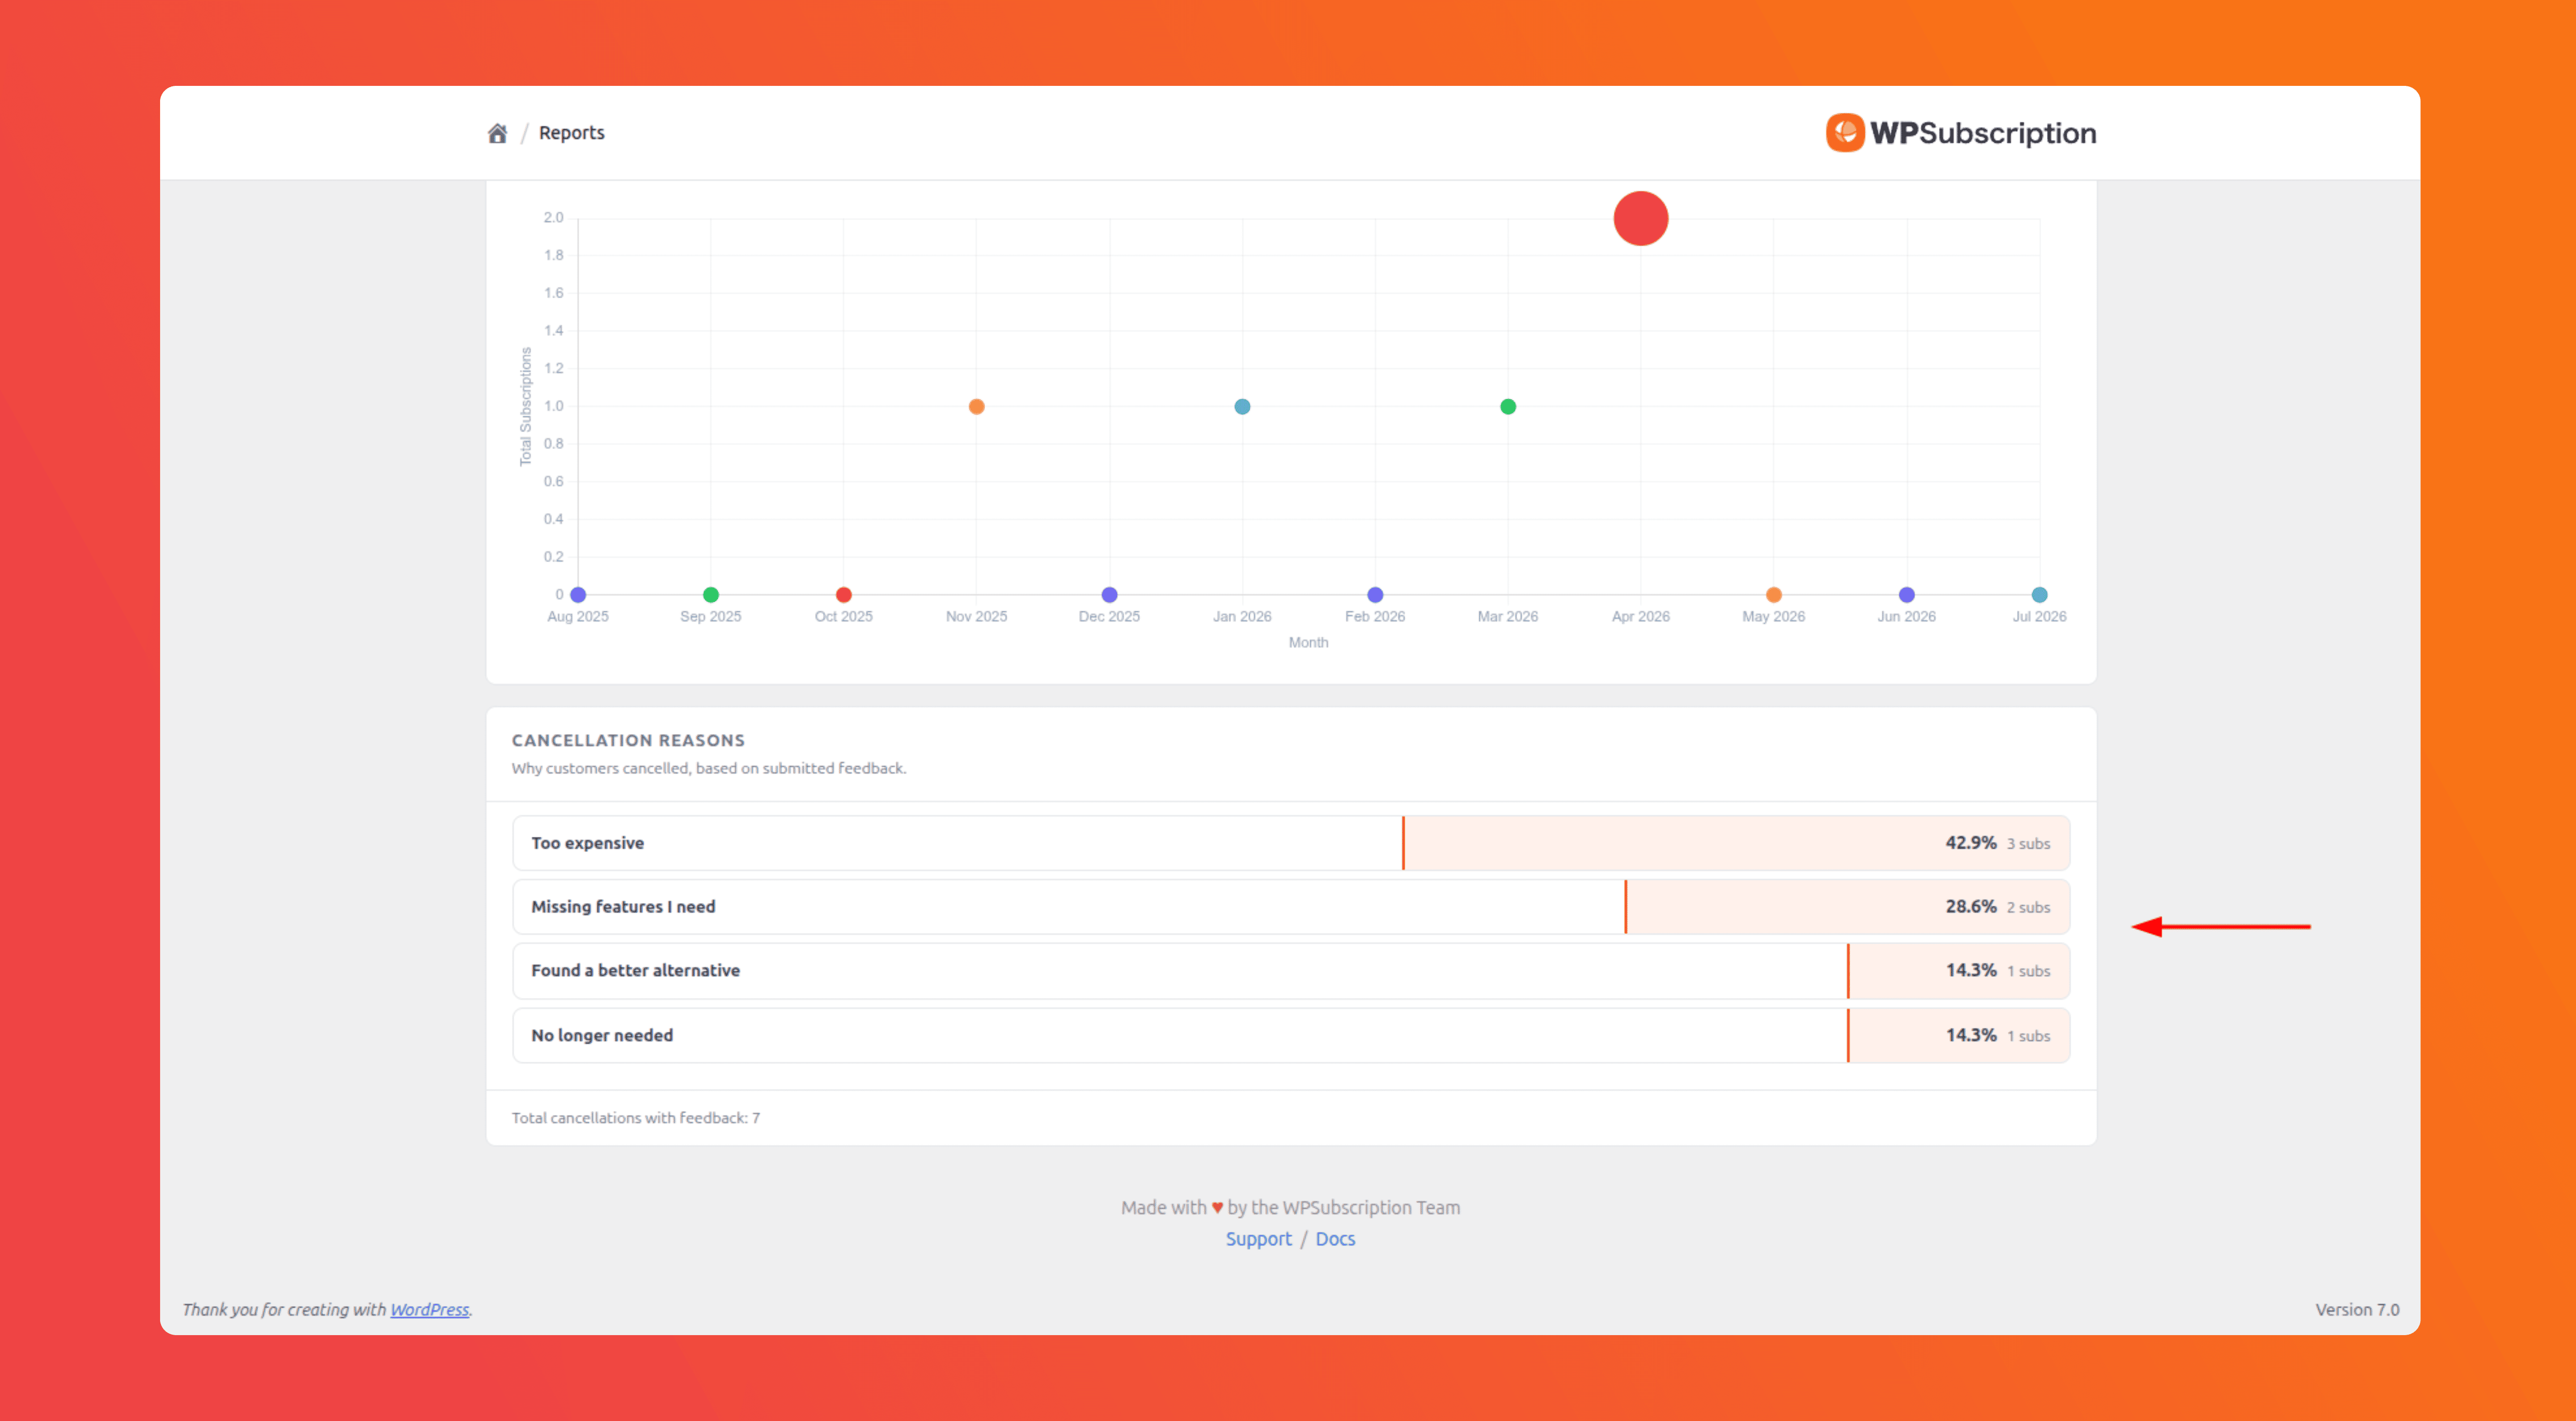The width and height of the screenshot is (2576, 1421).
Task: Select the large red Apr 2026 data point
Action: tap(1640, 218)
